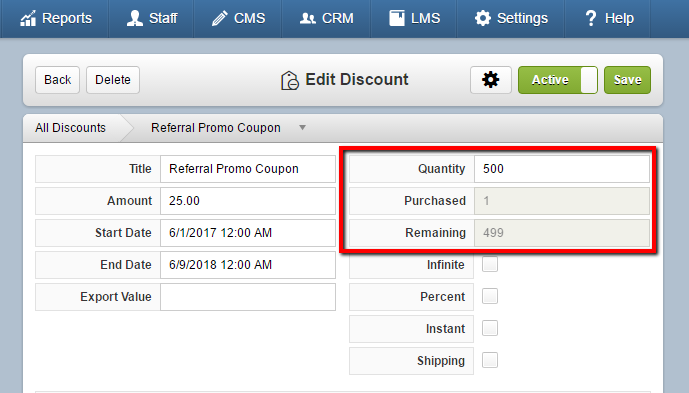Tick the Instant checkbox
The height and width of the screenshot is (393, 689).
pyautogui.click(x=490, y=328)
